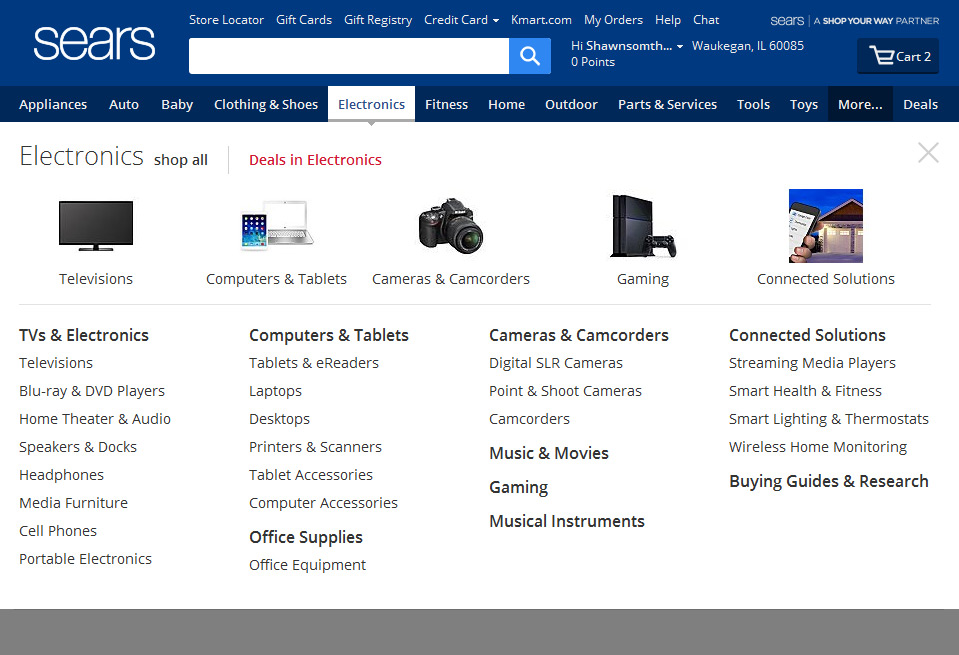Click the Store Locator link
The width and height of the screenshot is (959, 655).
(x=226, y=20)
